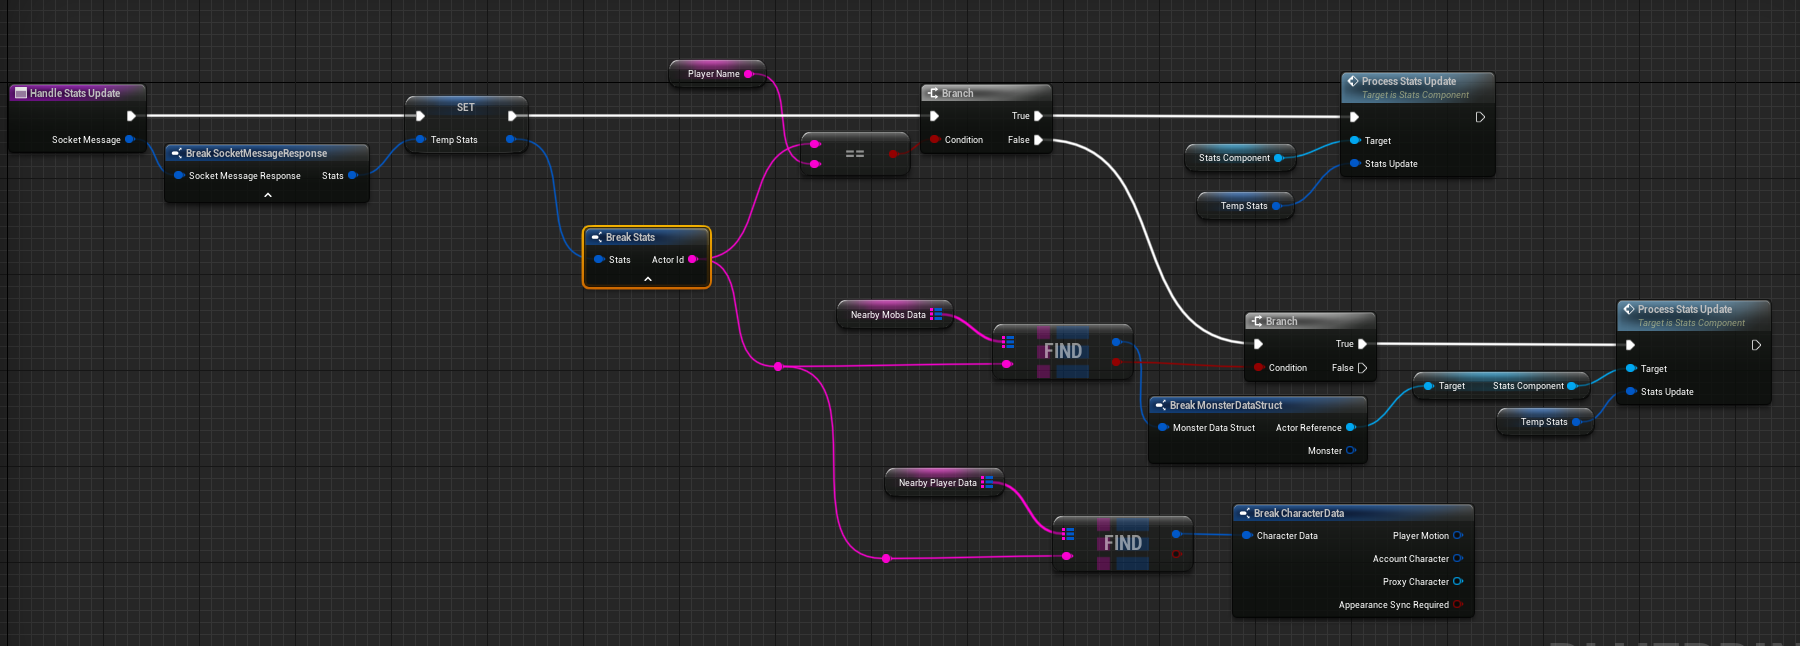Click the False exec pin on the lower Branch

1362,368
